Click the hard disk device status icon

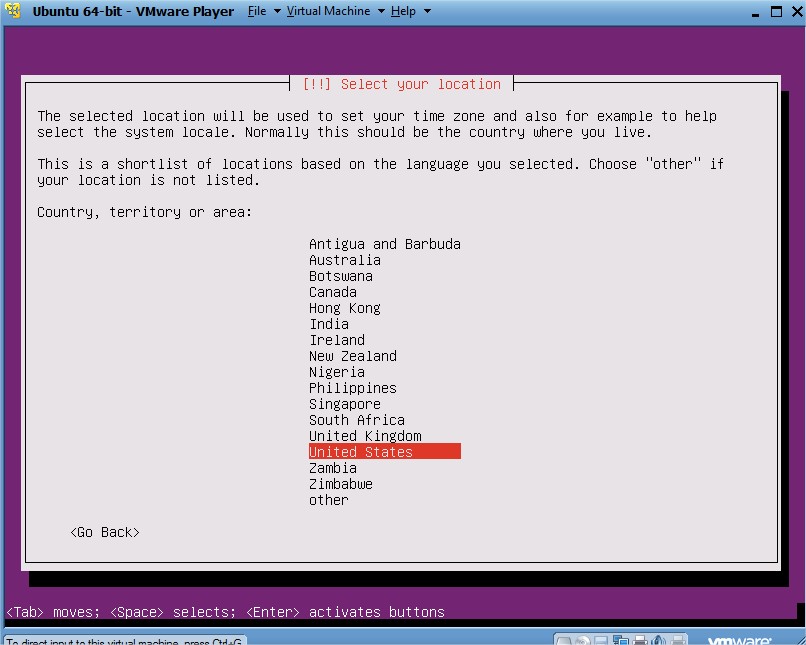point(565,640)
